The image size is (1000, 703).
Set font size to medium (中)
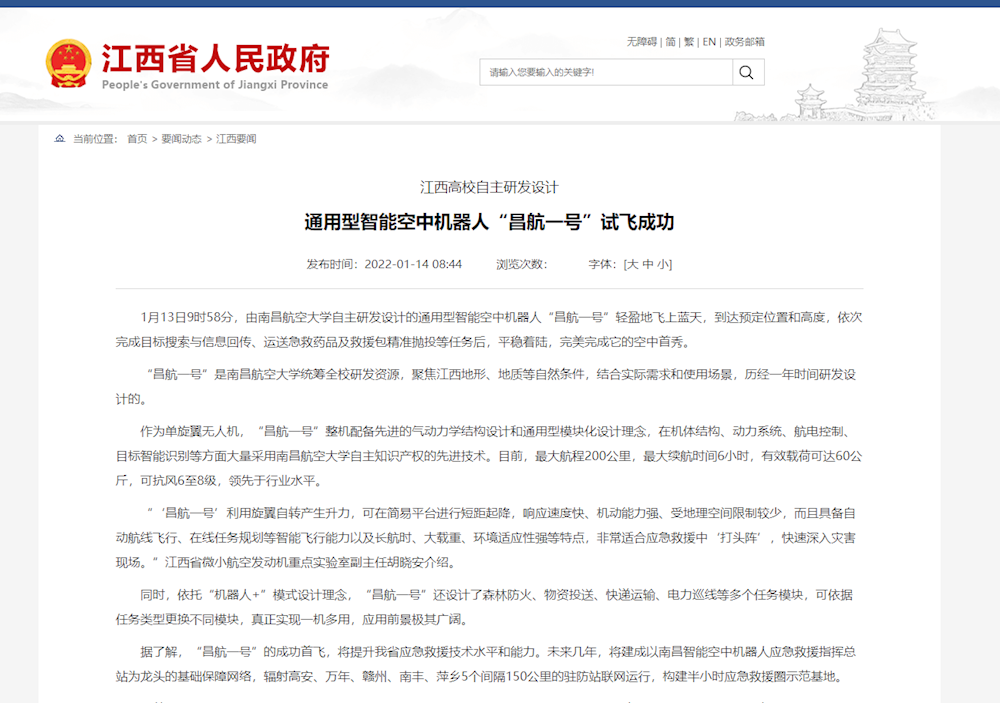point(648,264)
